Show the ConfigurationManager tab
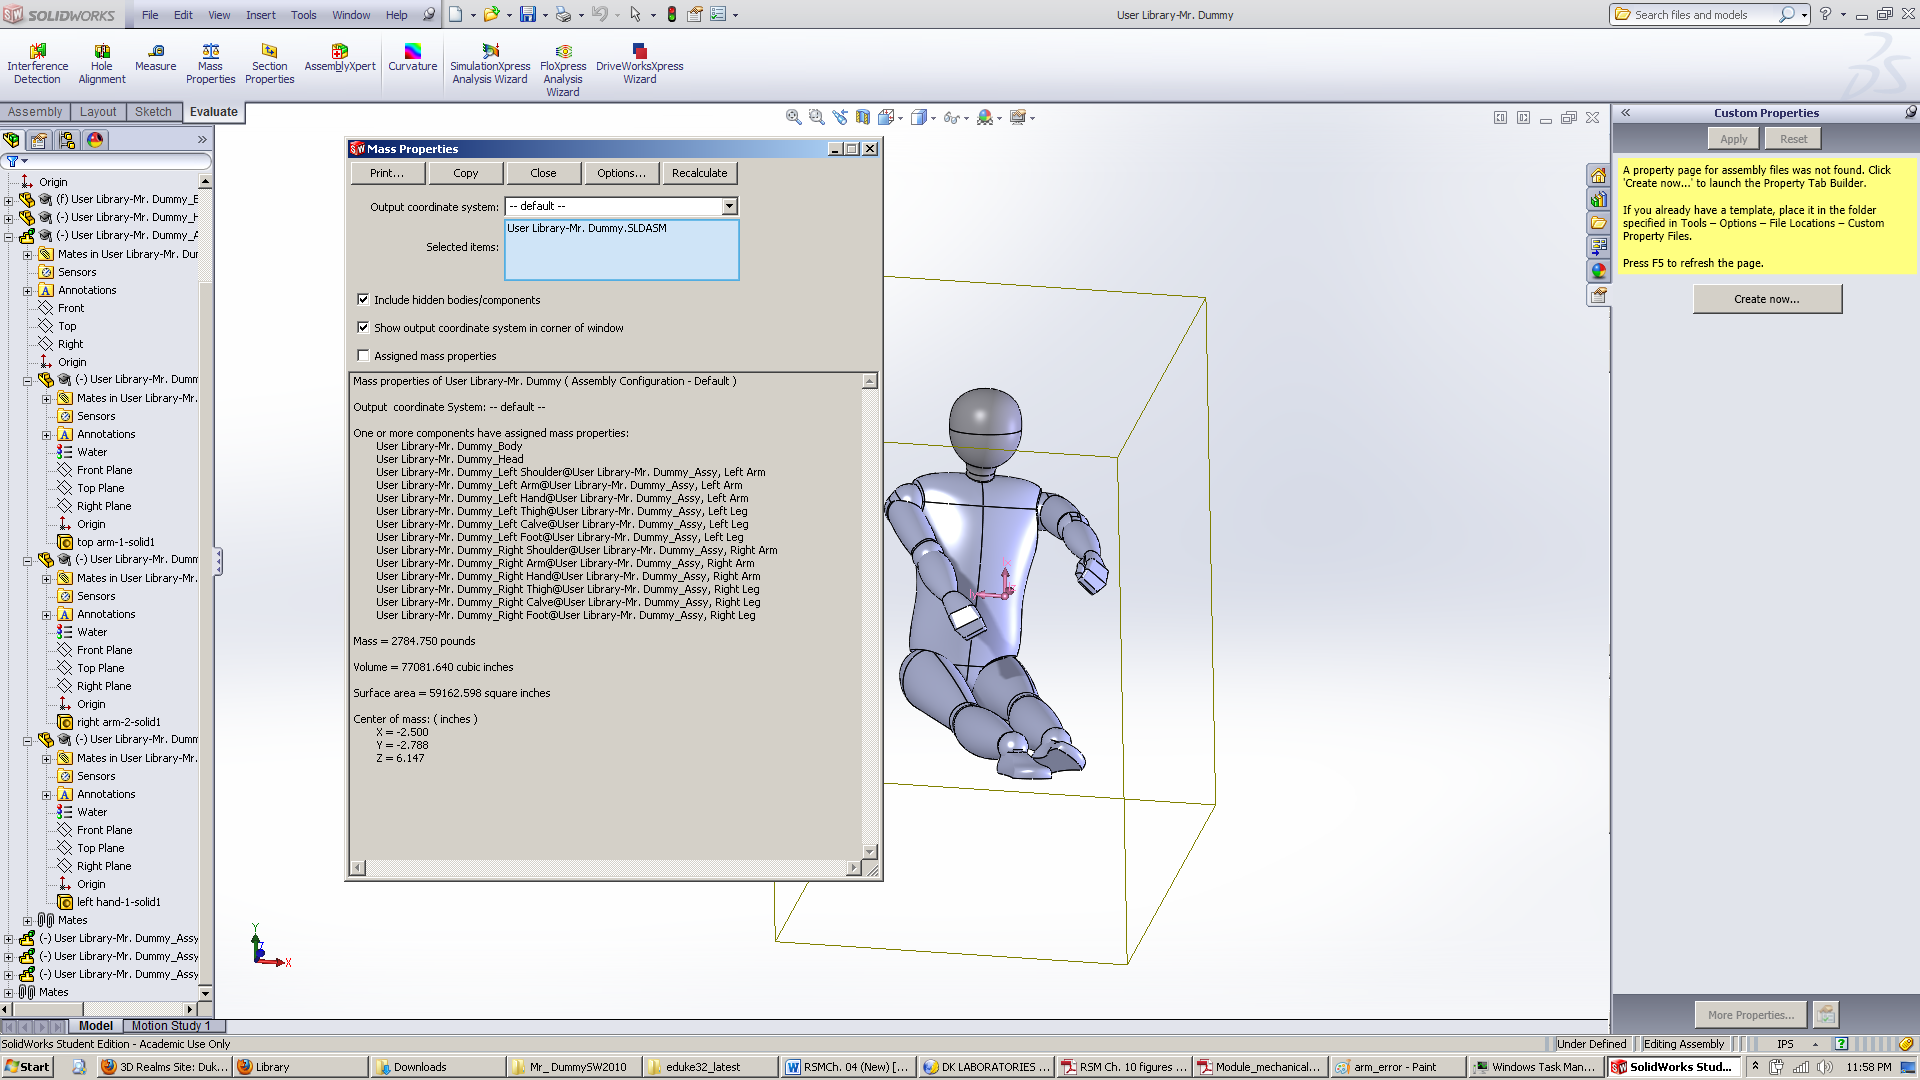Image resolution: width=1920 pixels, height=1080 pixels. pyautogui.click(x=67, y=140)
